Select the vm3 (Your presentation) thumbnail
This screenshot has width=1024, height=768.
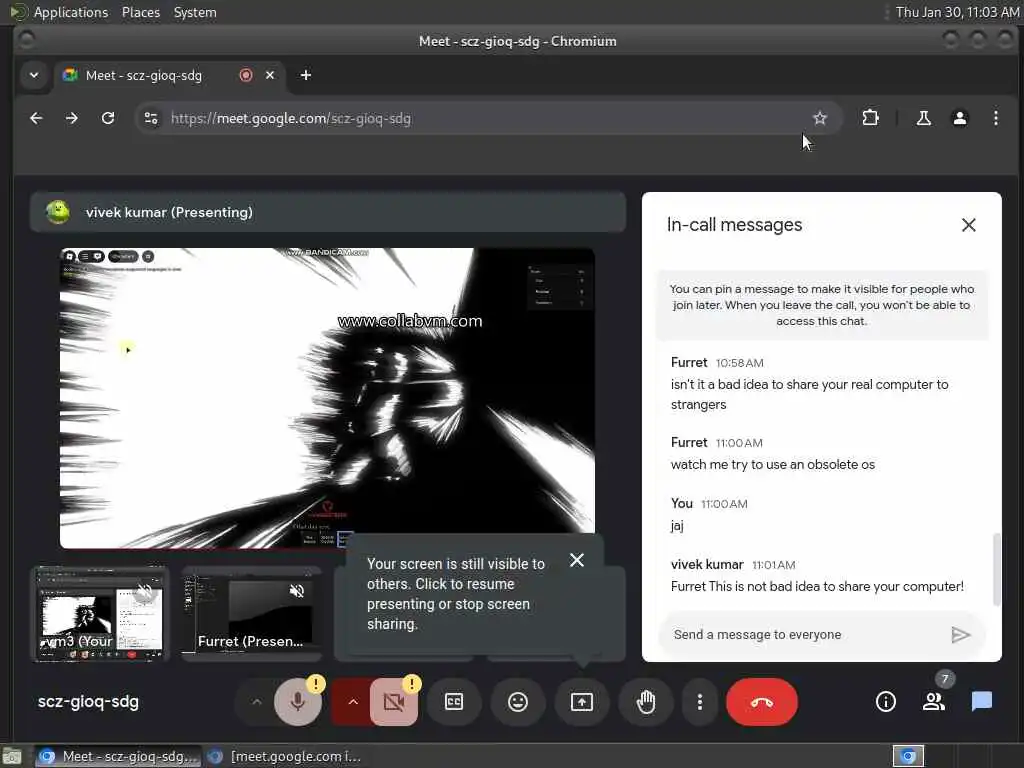click(x=100, y=614)
